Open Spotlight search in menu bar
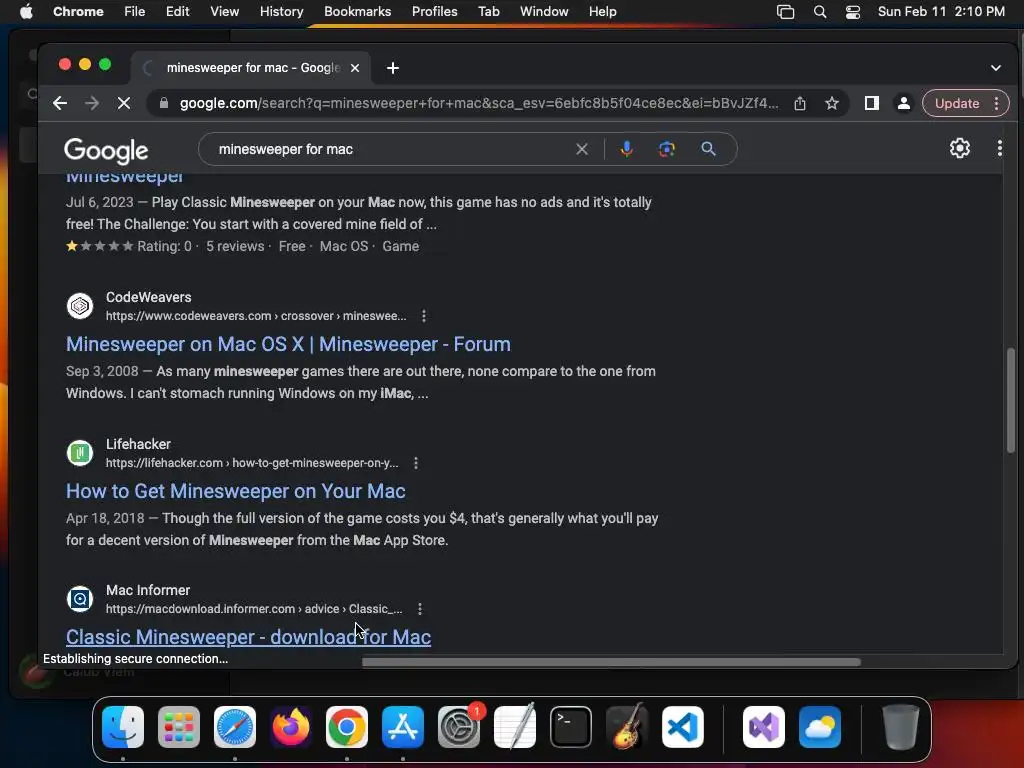 820,12
